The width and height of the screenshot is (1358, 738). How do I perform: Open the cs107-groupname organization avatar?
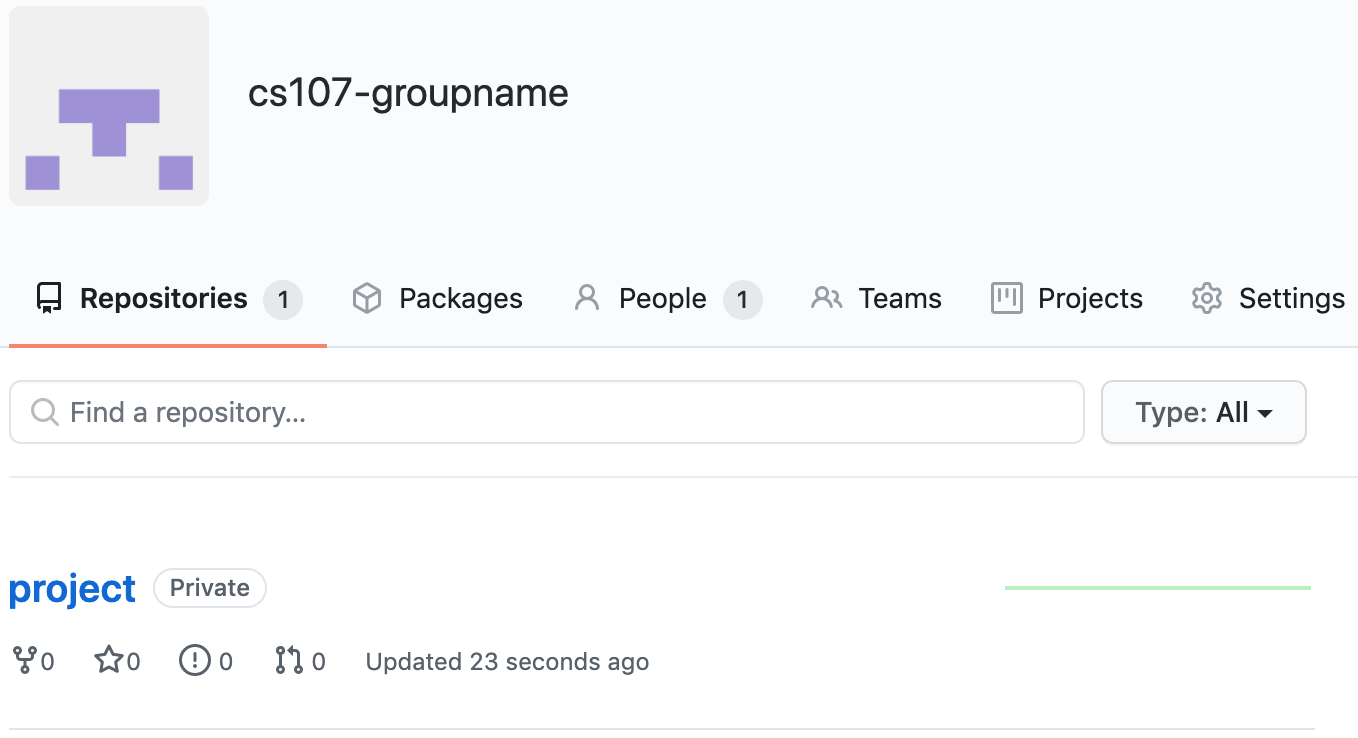109,106
